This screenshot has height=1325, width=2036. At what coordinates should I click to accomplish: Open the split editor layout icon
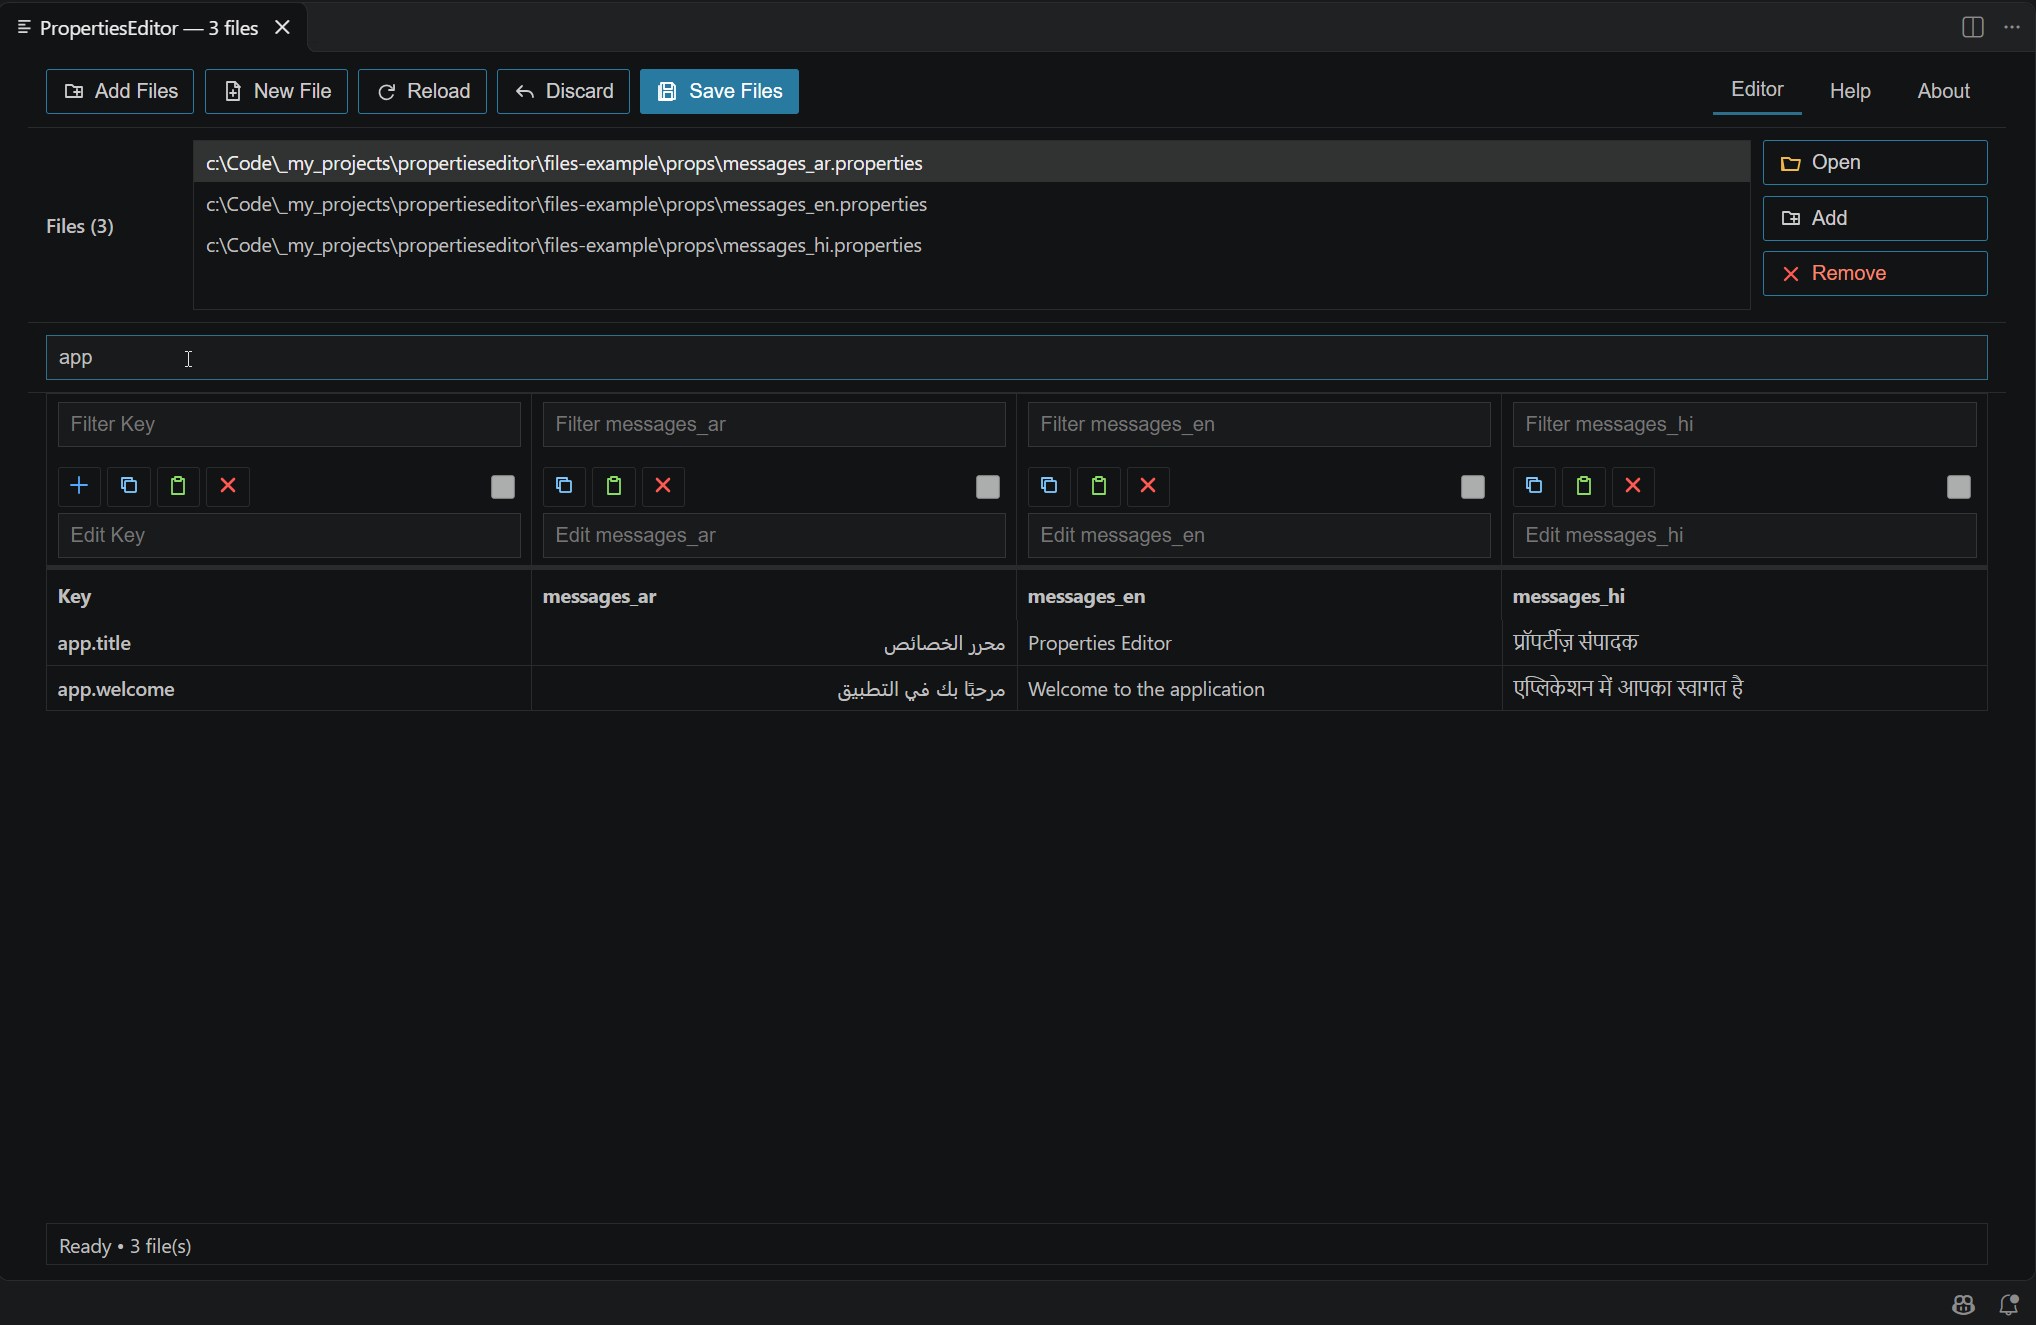click(x=1972, y=27)
